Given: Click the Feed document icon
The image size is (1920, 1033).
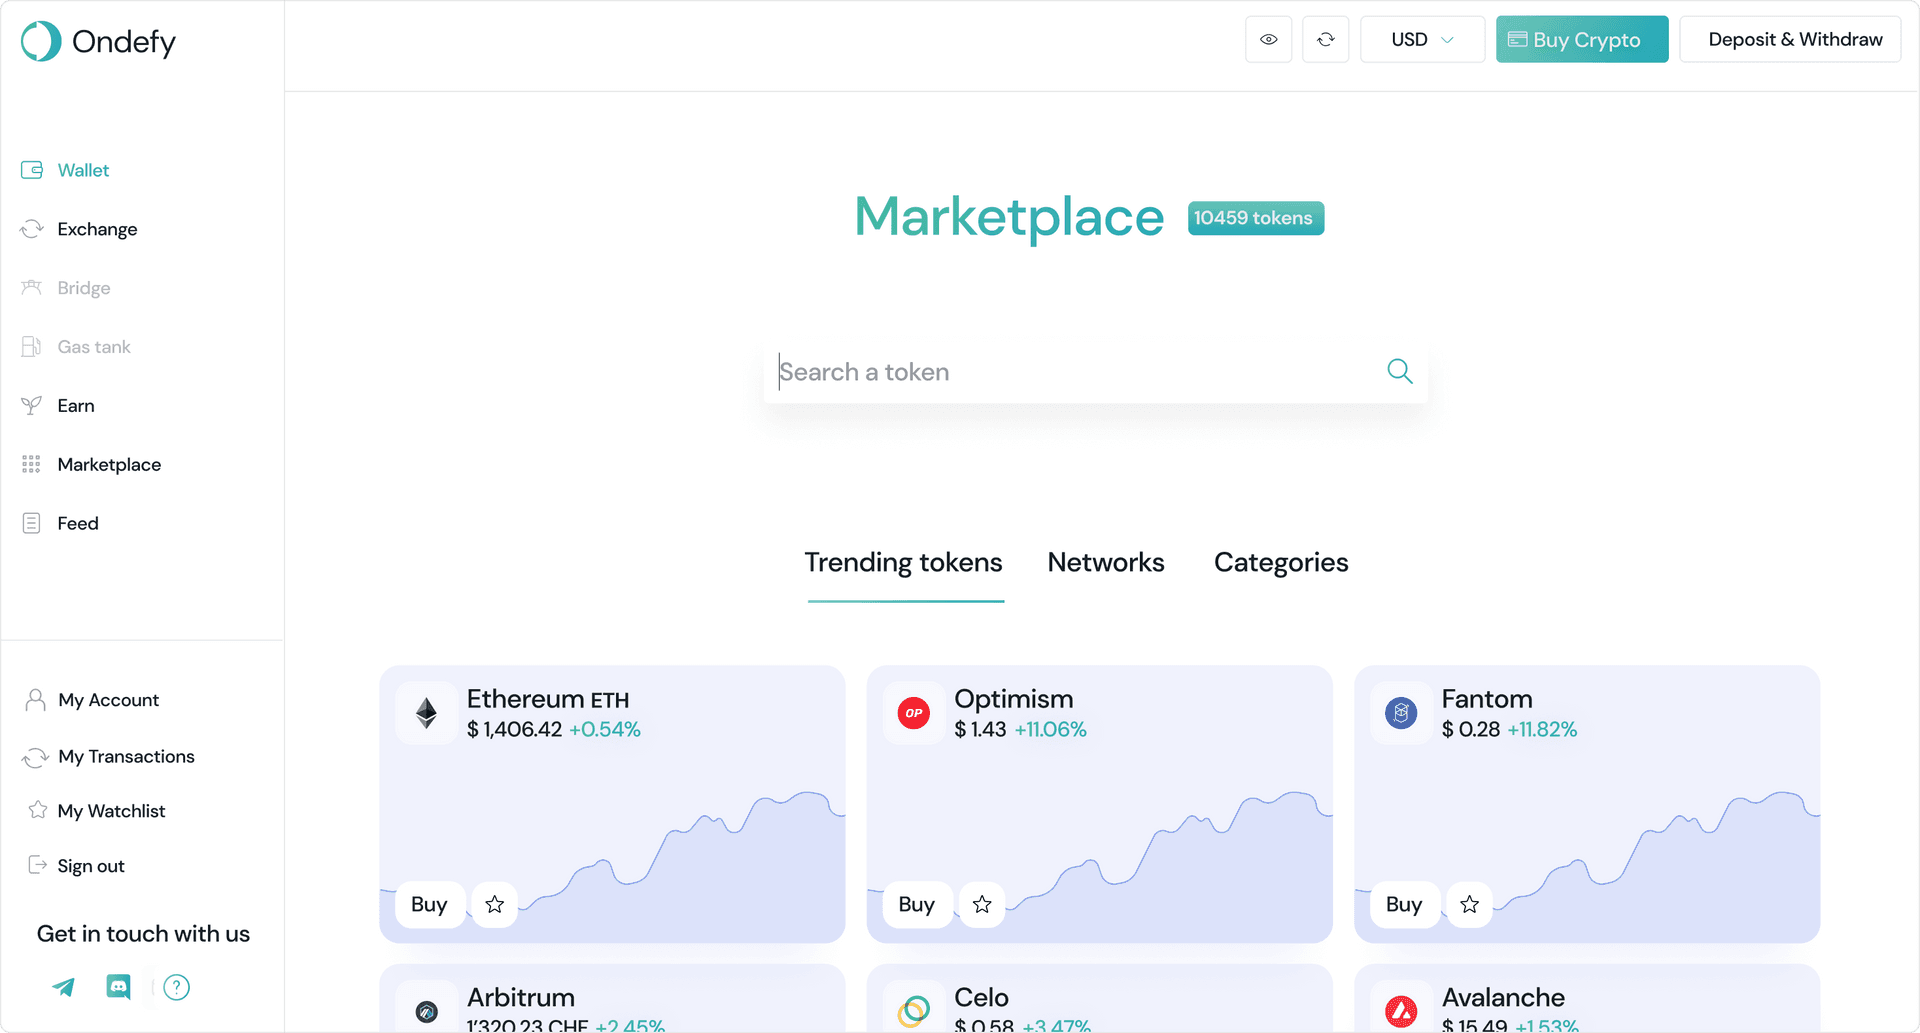Looking at the screenshot, I should 32,523.
